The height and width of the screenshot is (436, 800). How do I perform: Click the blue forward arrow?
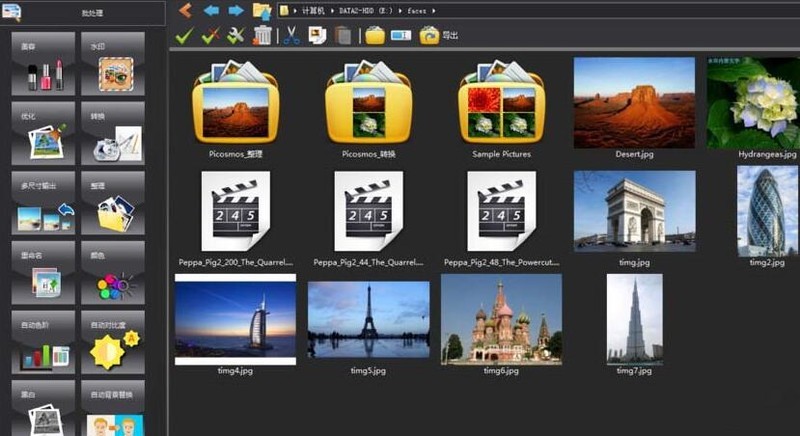pos(236,11)
